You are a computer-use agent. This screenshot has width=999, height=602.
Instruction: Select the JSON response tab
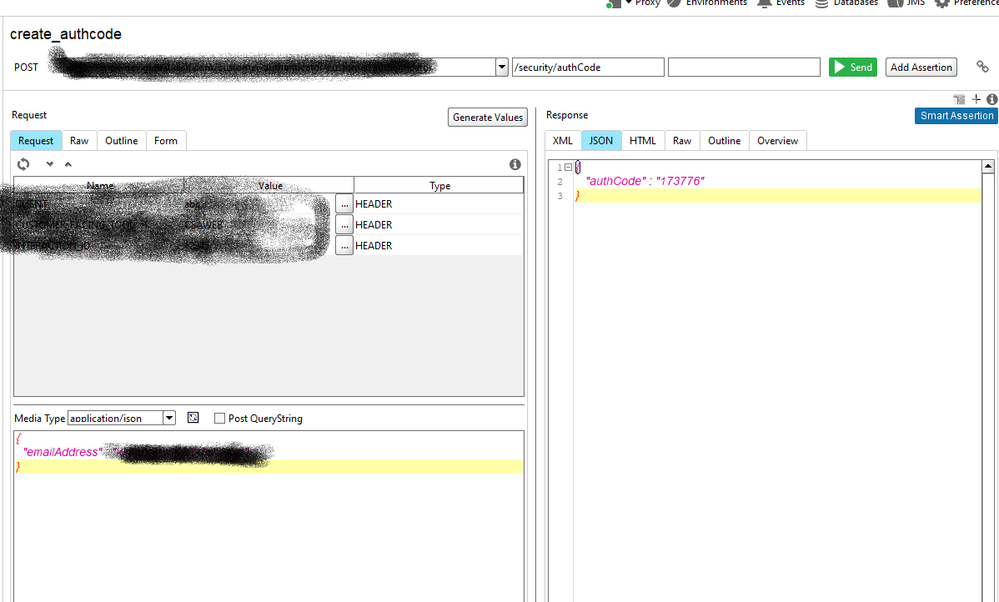point(601,140)
